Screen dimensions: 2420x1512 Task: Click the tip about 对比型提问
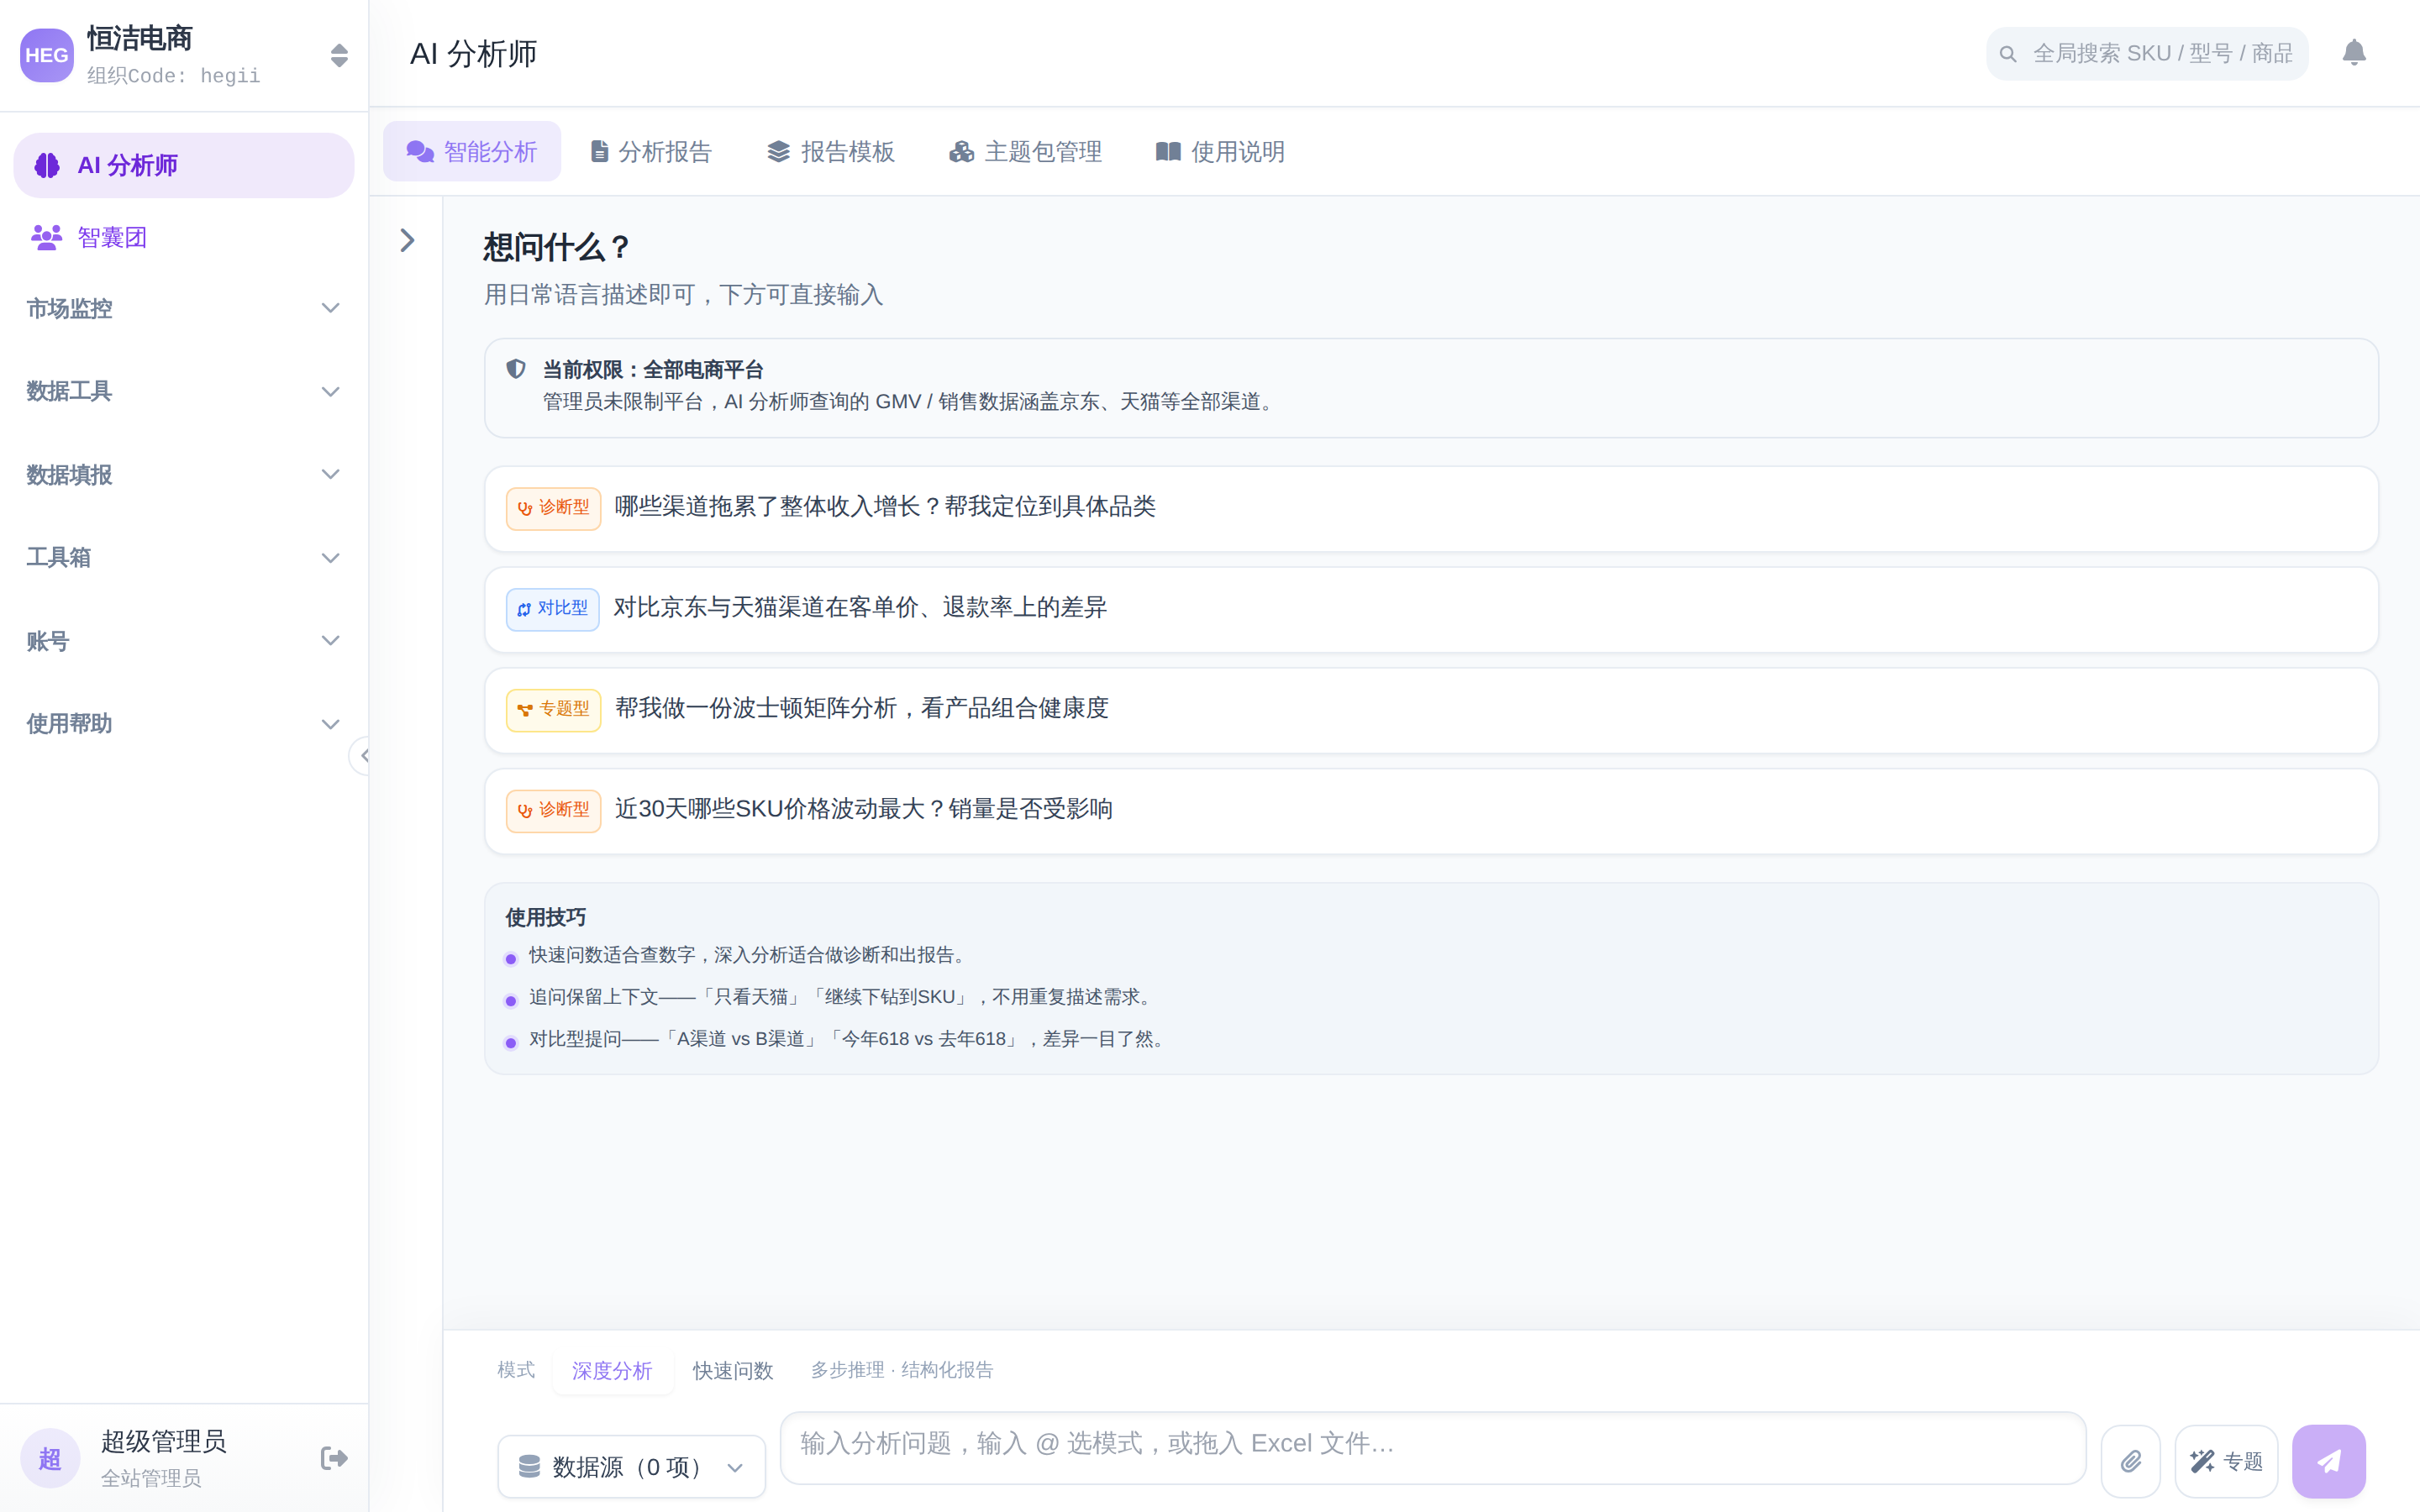tap(849, 1039)
